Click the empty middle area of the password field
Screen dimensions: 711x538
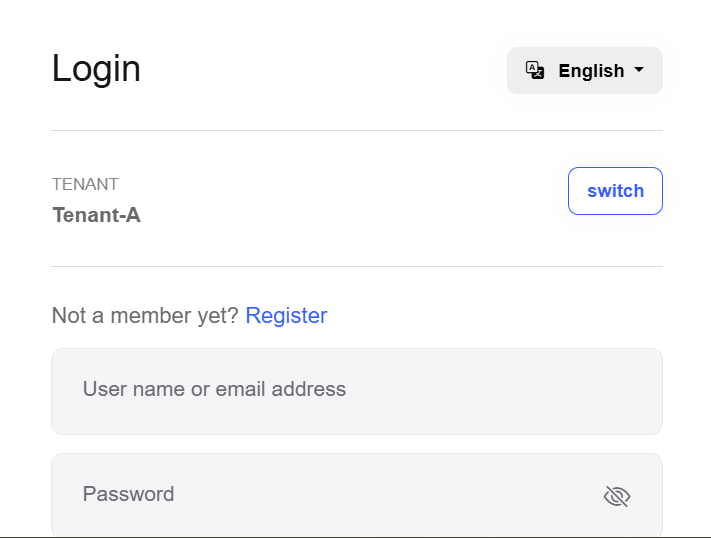coord(380,495)
